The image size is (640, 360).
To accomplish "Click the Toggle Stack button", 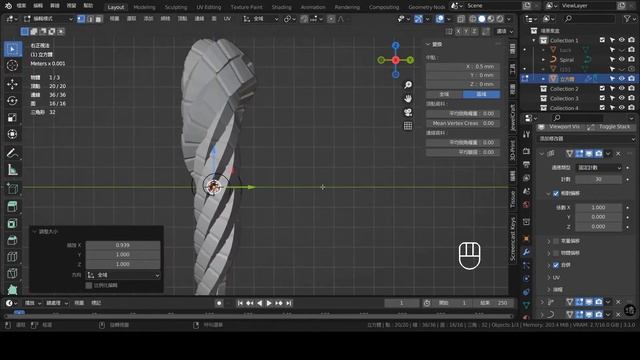I will click(610, 127).
